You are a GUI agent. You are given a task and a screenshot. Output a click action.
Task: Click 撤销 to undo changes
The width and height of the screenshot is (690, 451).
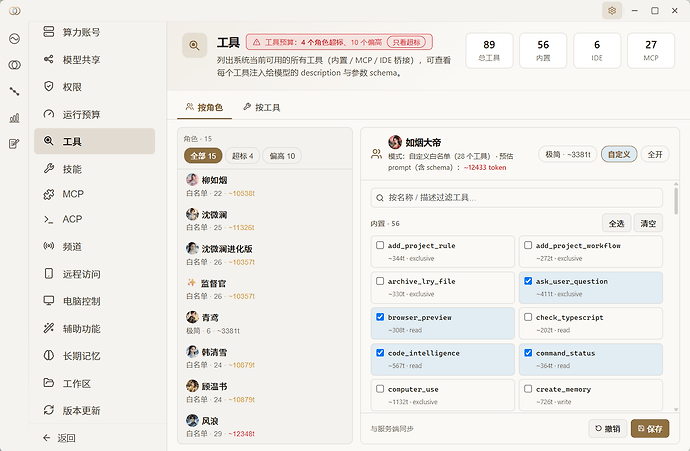pos(608,428)
